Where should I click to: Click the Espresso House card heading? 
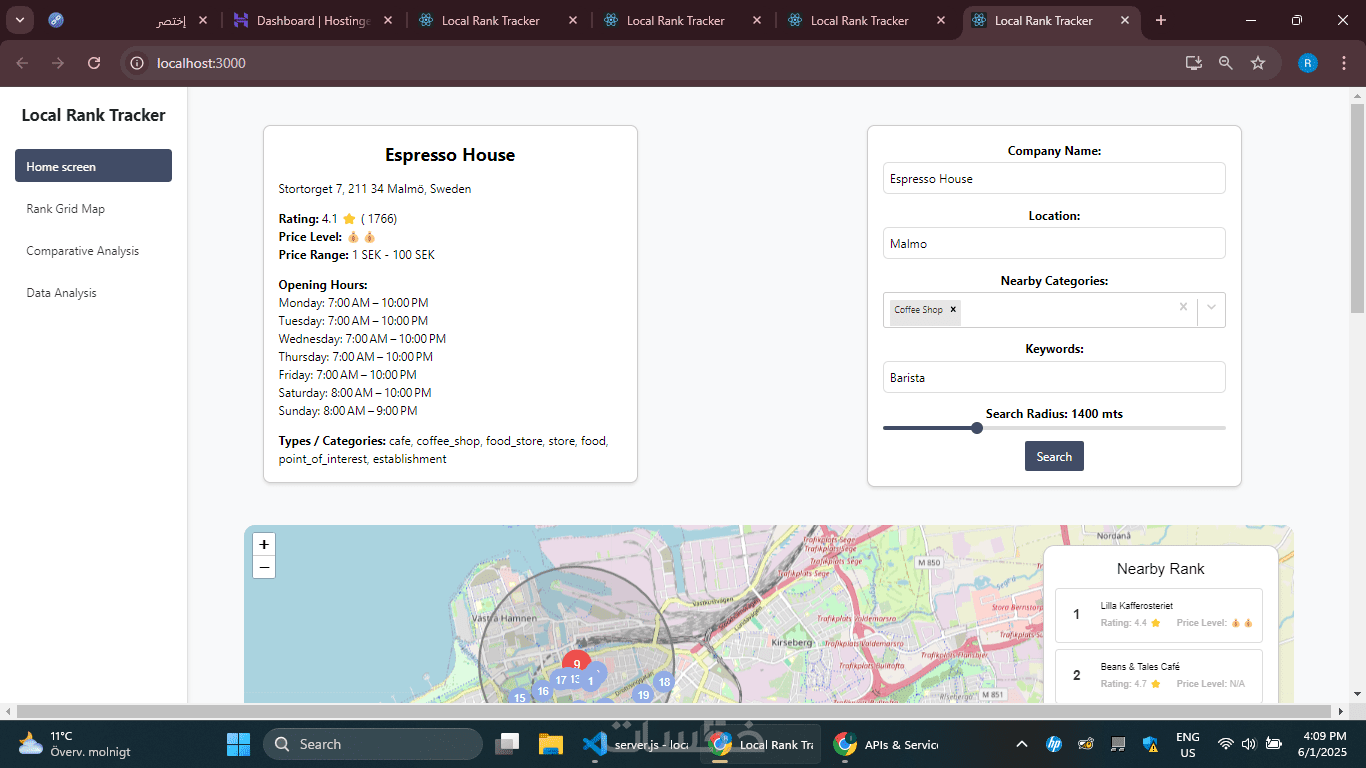450,155
